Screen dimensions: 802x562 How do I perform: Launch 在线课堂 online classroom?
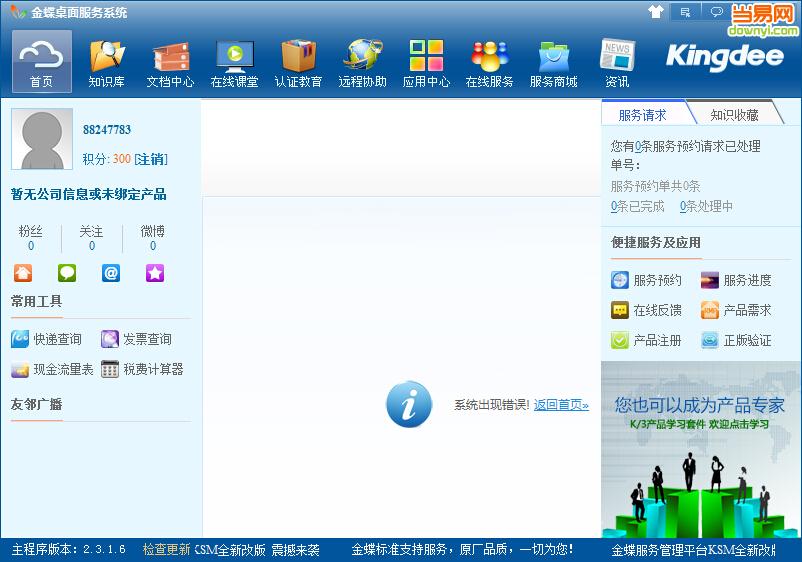234,63
